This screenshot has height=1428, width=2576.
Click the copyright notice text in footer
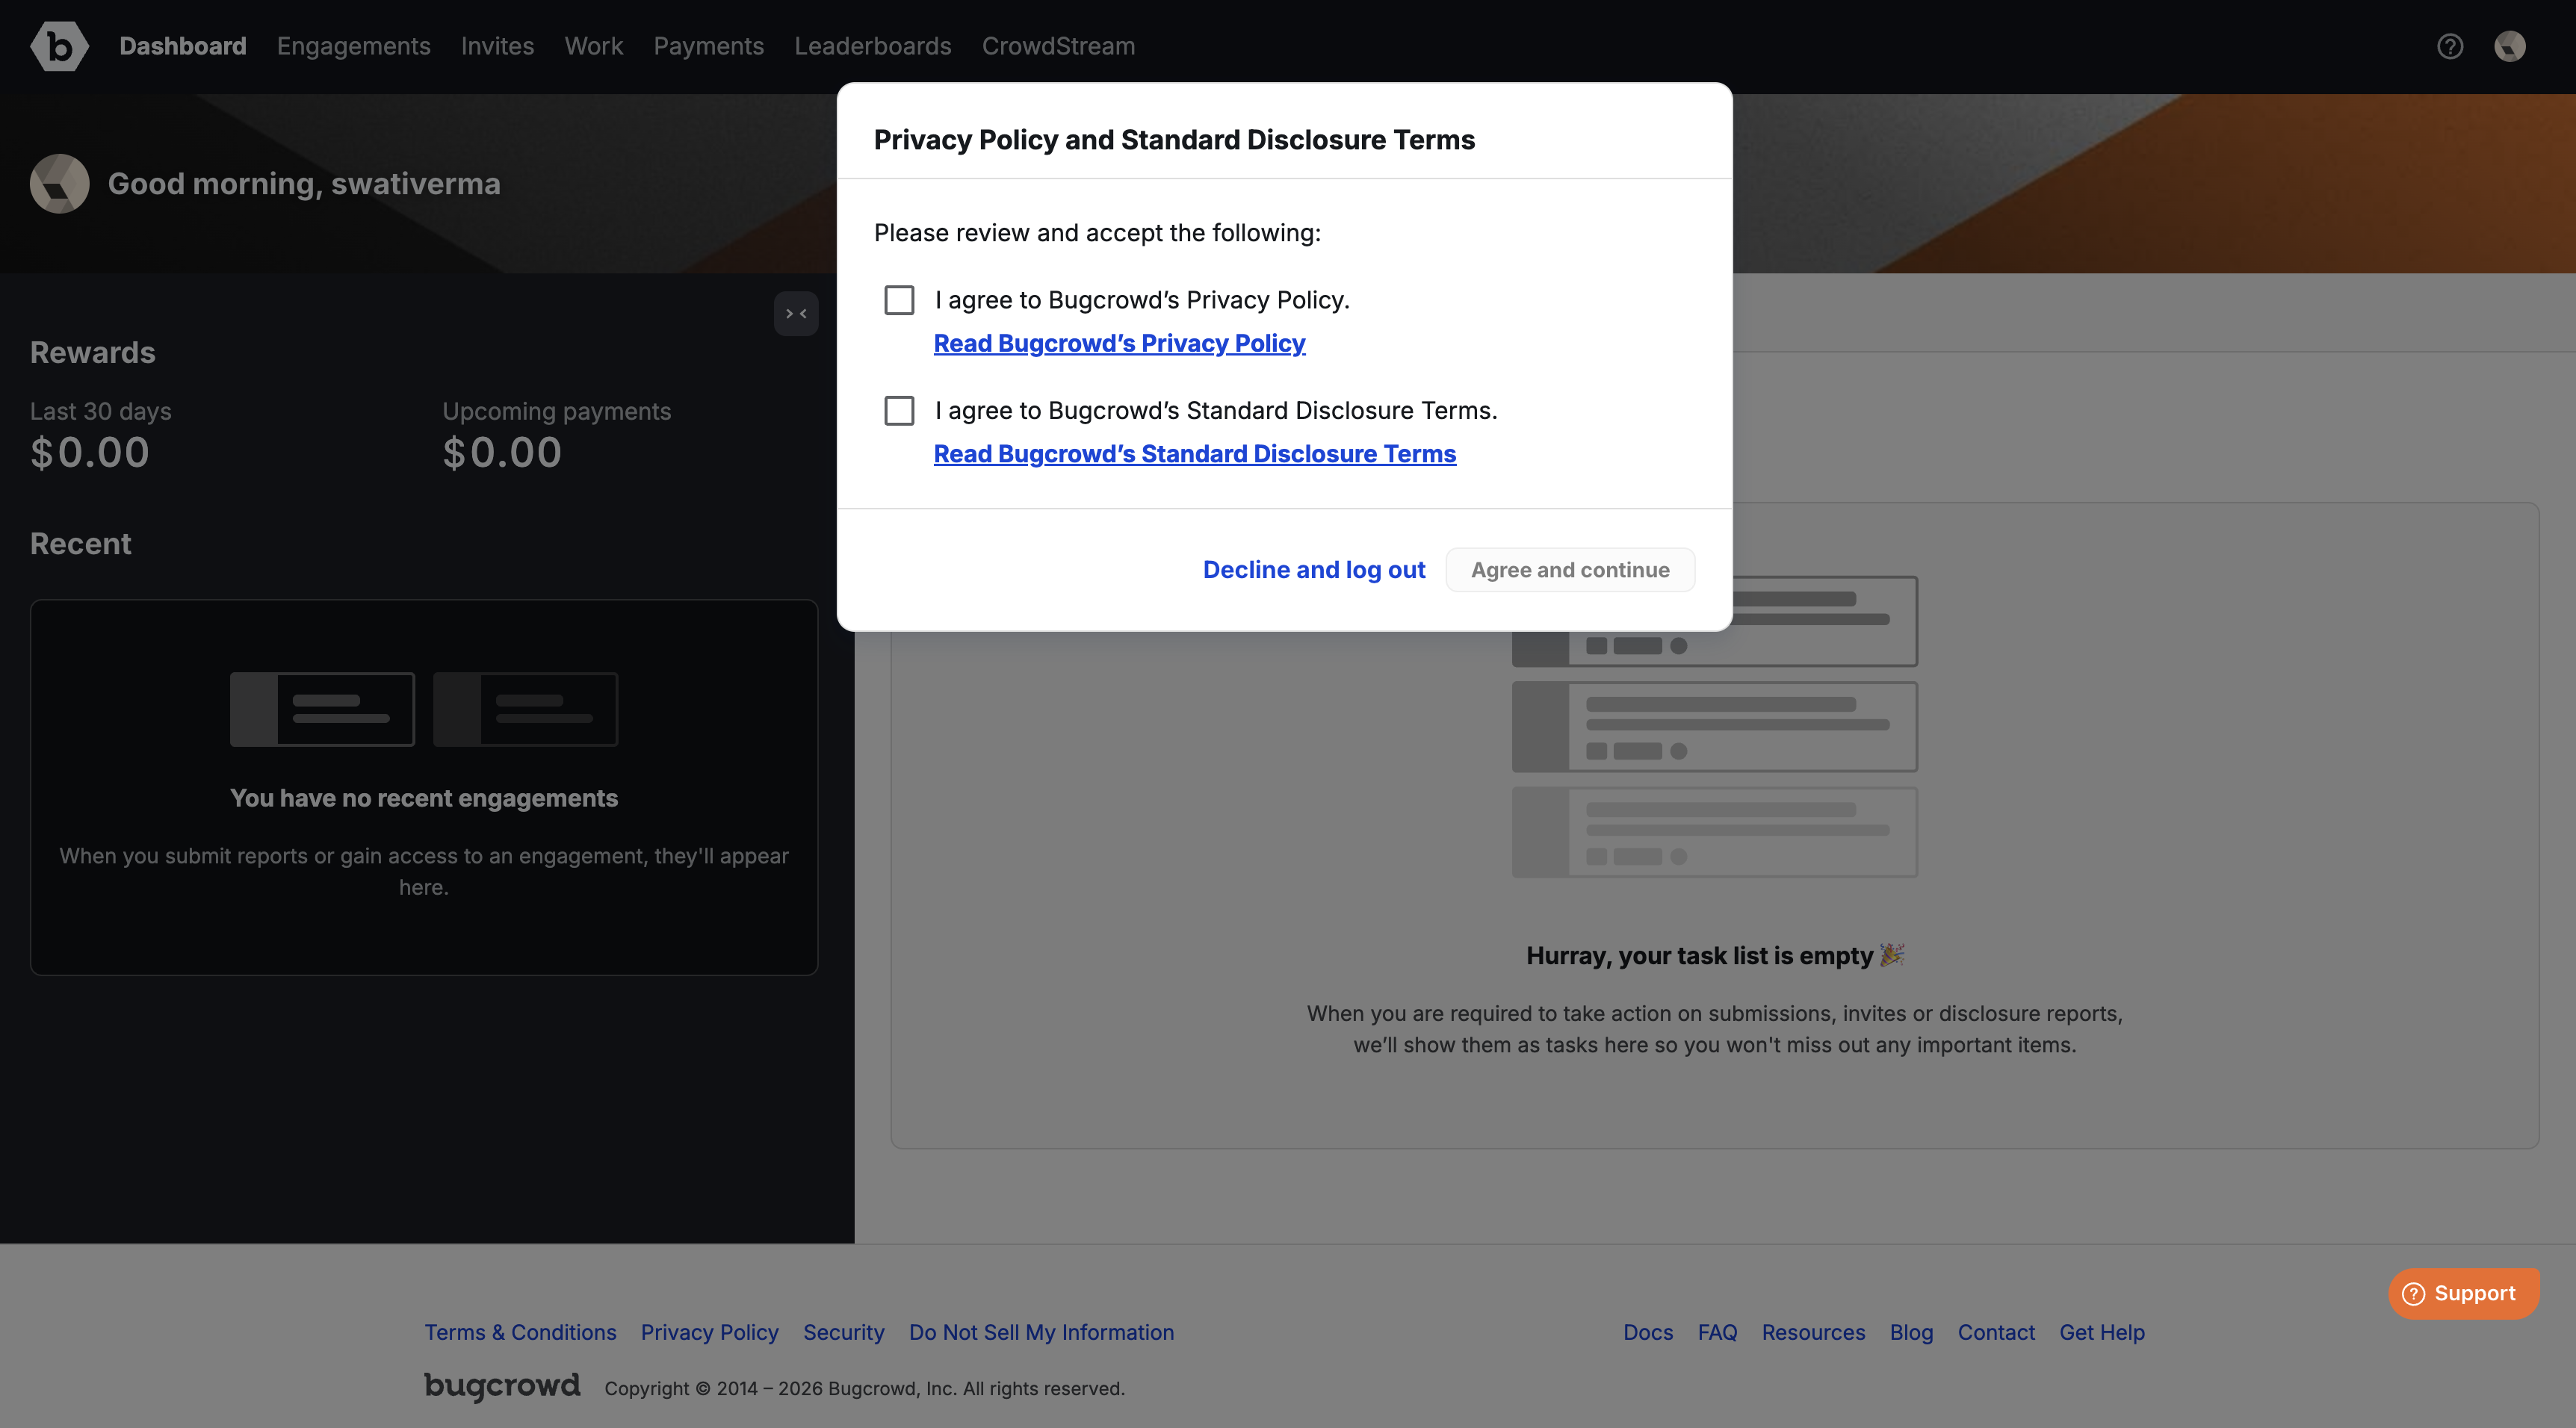pos(864,1388)
